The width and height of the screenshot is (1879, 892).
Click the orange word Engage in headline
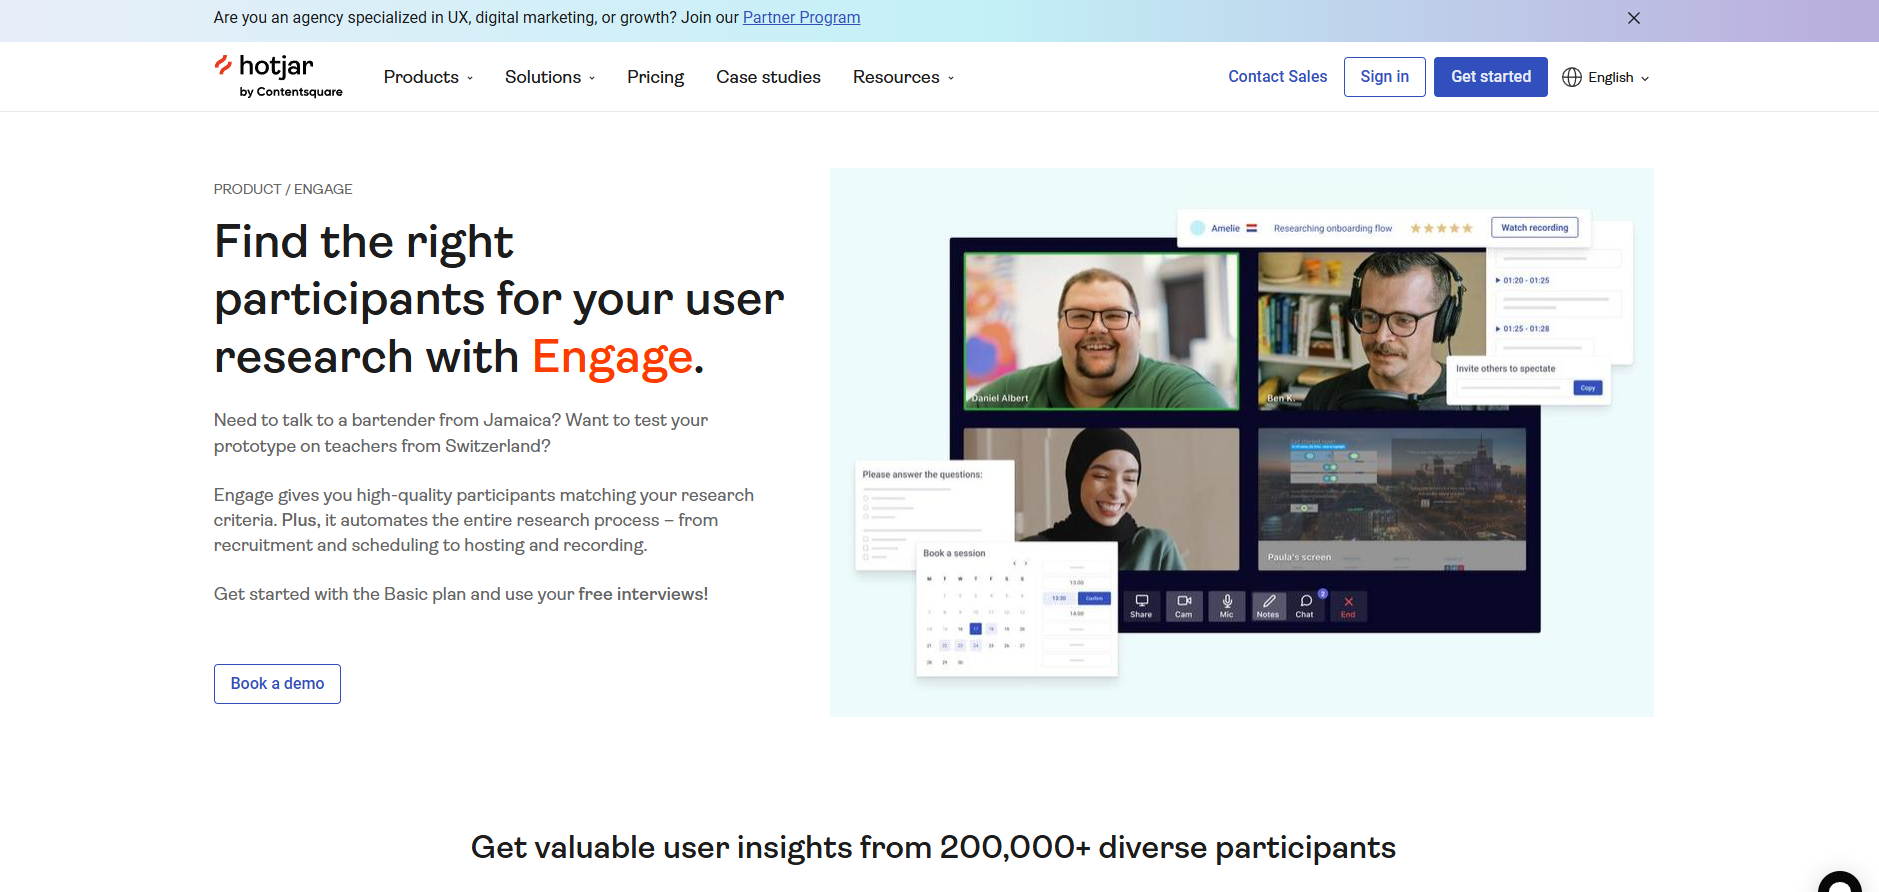click(612, 357)
